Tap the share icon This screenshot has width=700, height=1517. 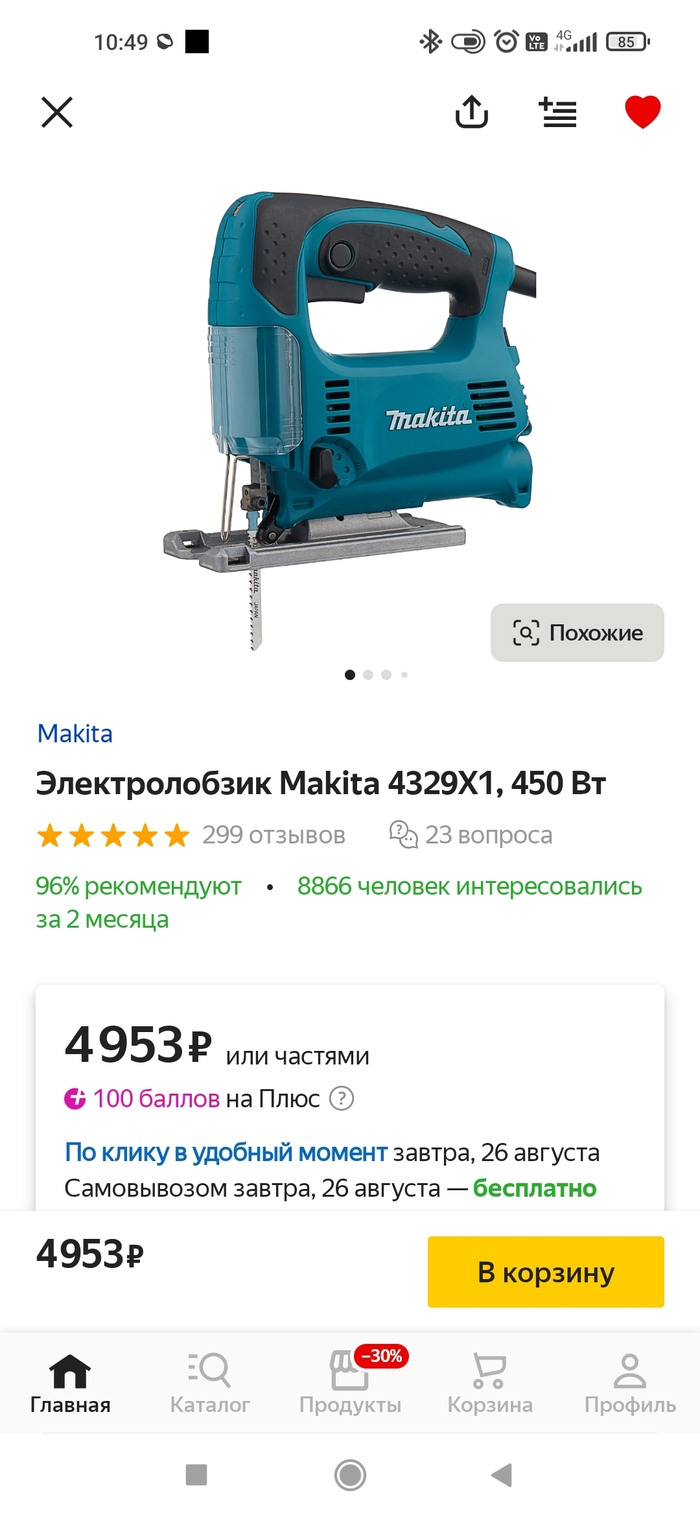tap(471, 111)
